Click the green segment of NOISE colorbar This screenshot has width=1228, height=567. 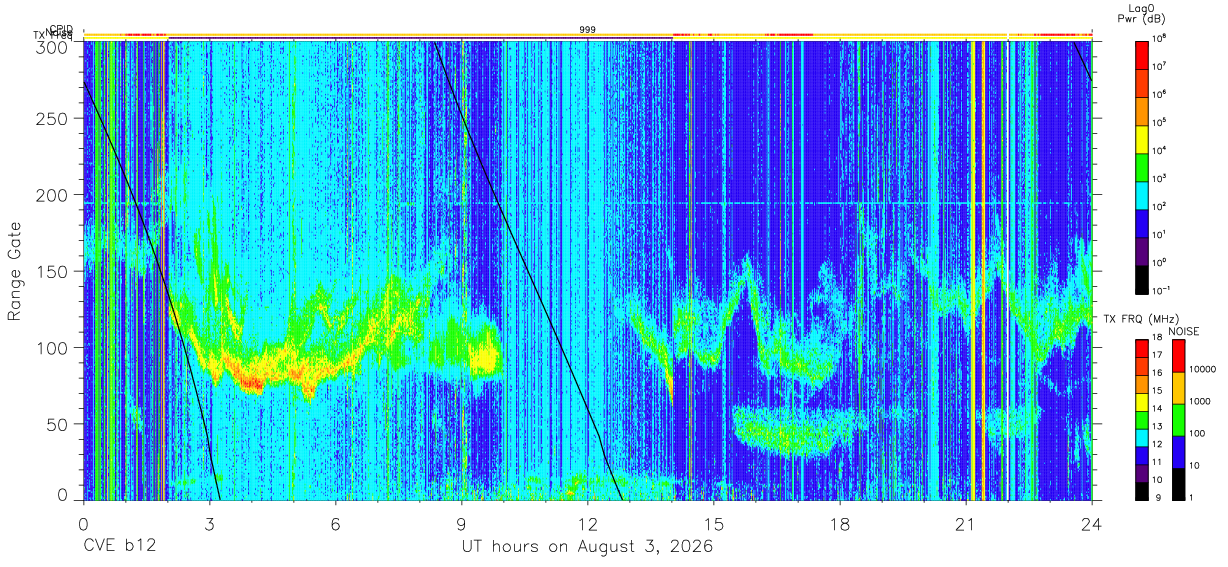point(1178,420)
